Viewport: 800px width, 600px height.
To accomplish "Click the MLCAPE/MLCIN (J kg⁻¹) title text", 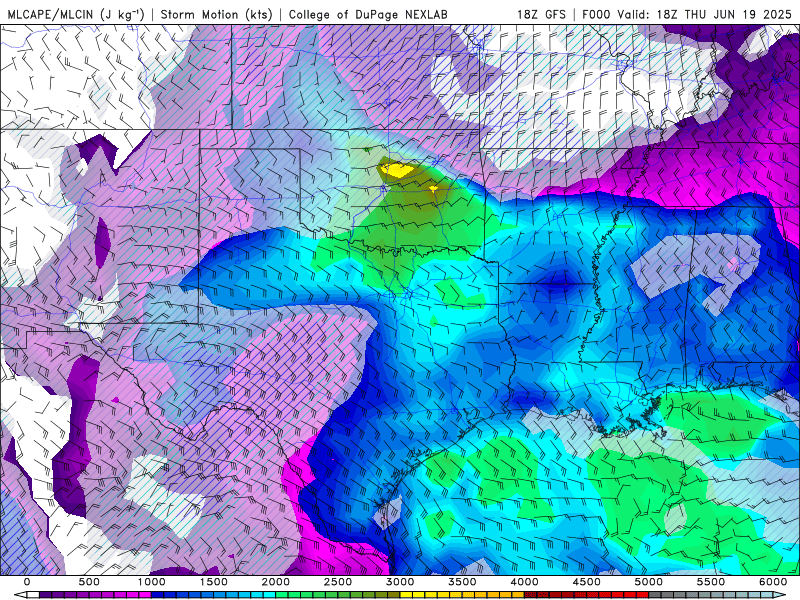I will 76,15.
